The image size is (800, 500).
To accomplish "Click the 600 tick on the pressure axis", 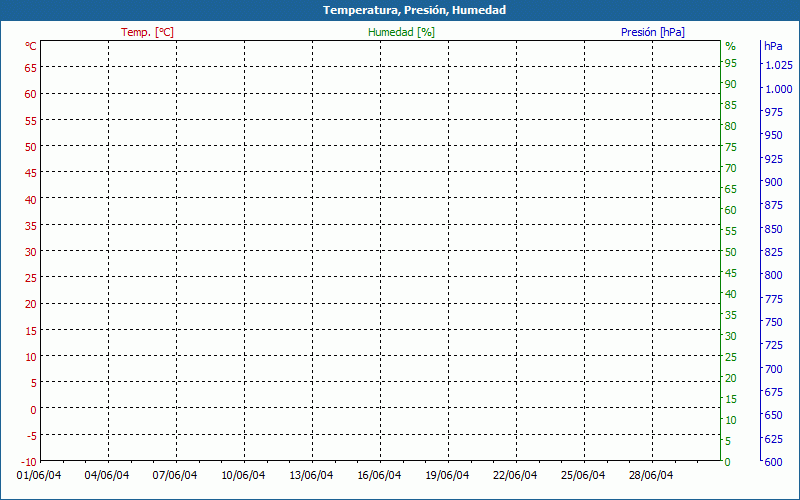I will click(774, 462).
